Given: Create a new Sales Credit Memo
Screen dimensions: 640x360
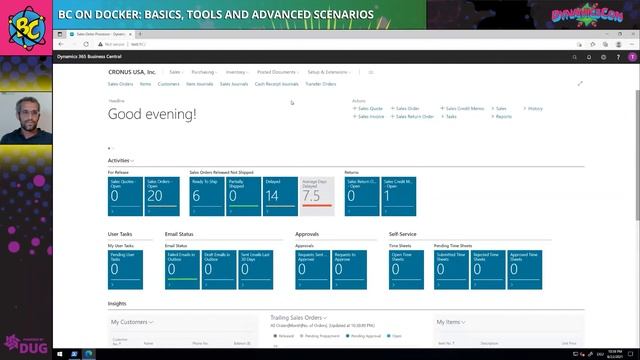Looking at the screenshot, I should pyautogui.click(x=462, y=109).
